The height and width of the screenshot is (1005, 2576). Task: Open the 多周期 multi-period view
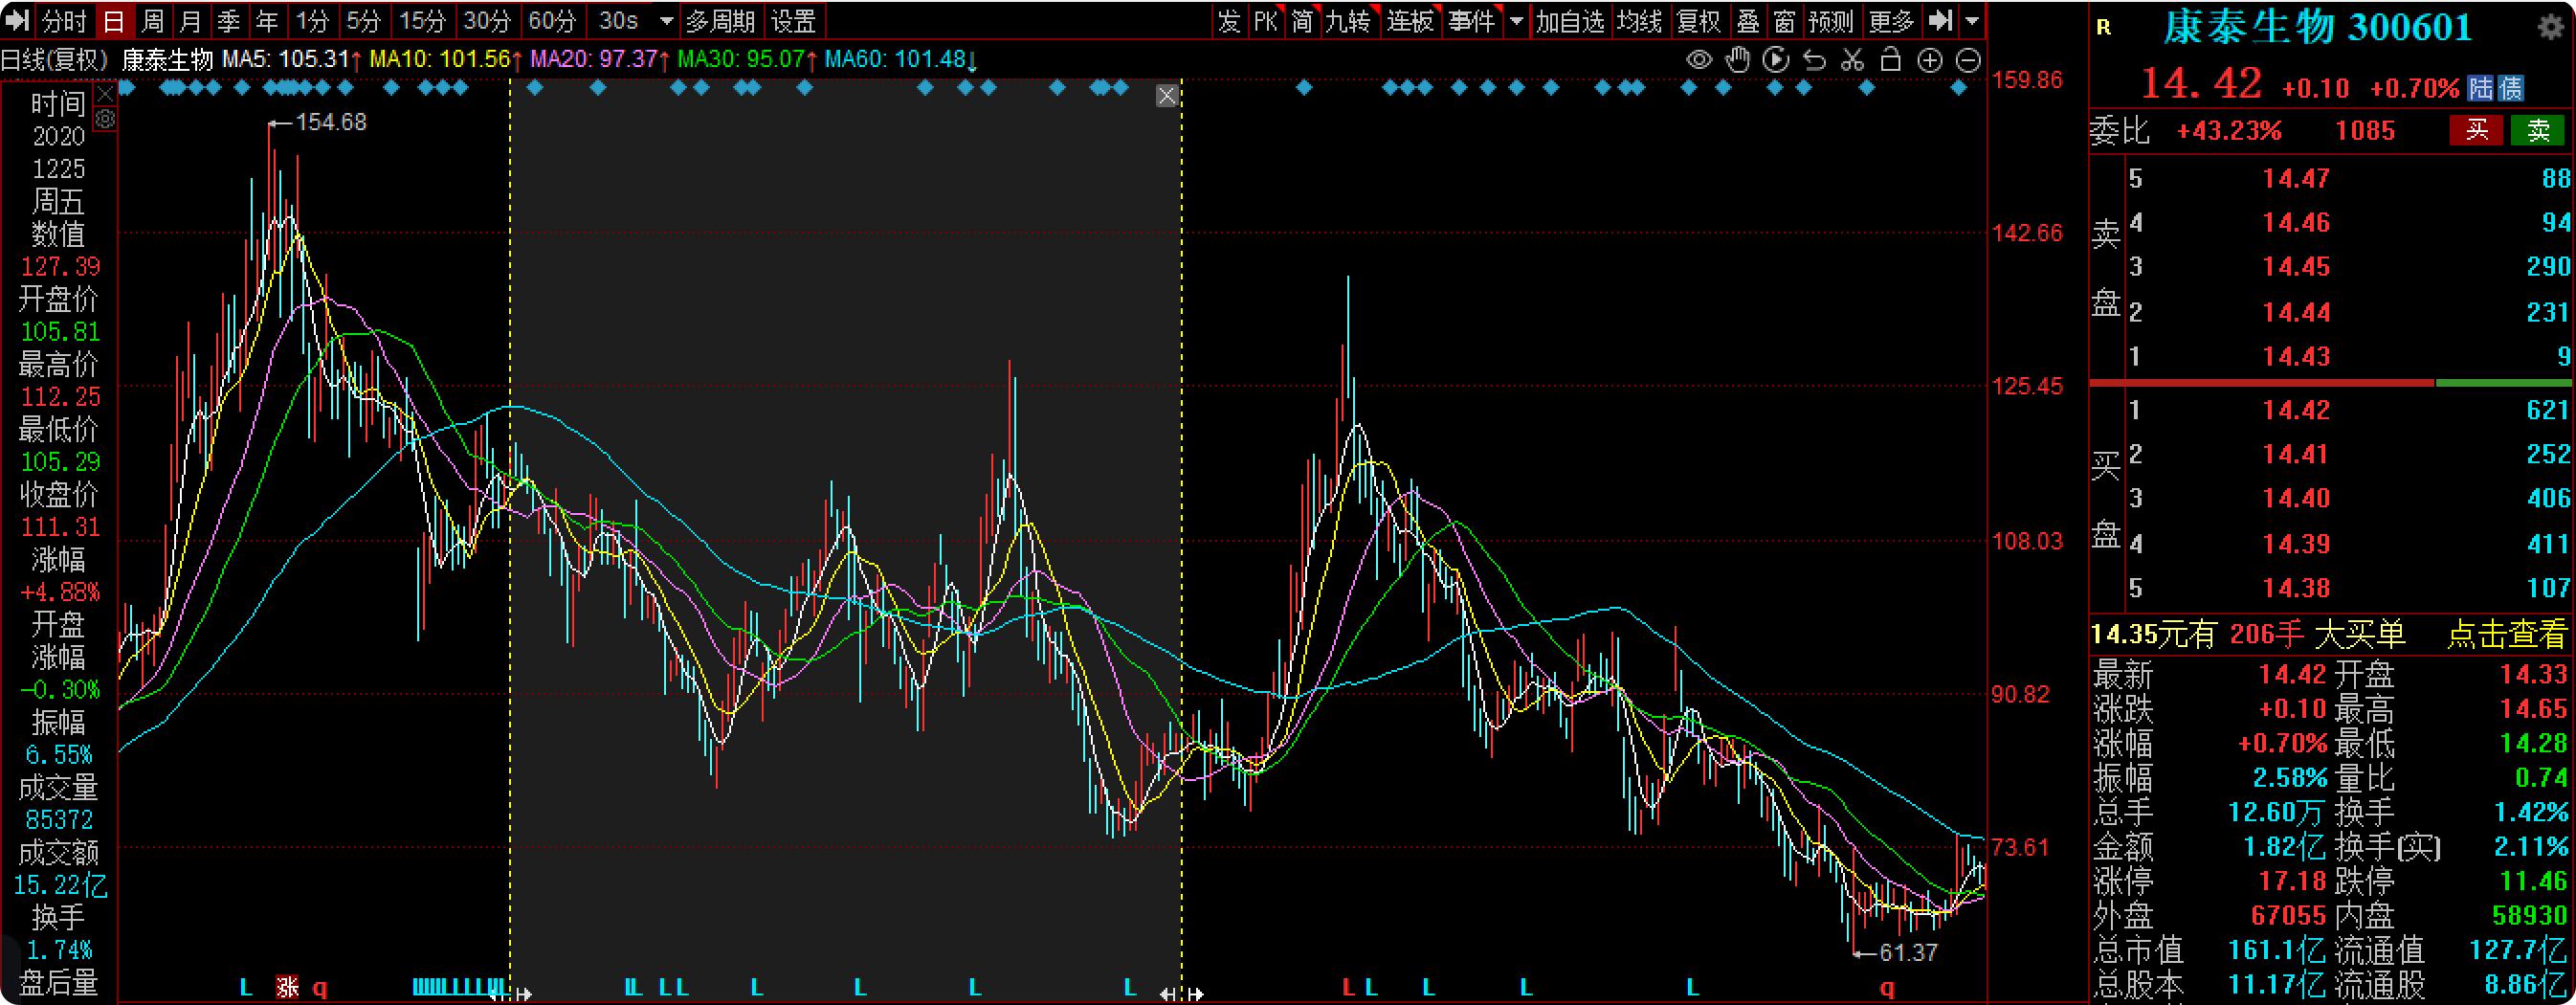(720, 20)
